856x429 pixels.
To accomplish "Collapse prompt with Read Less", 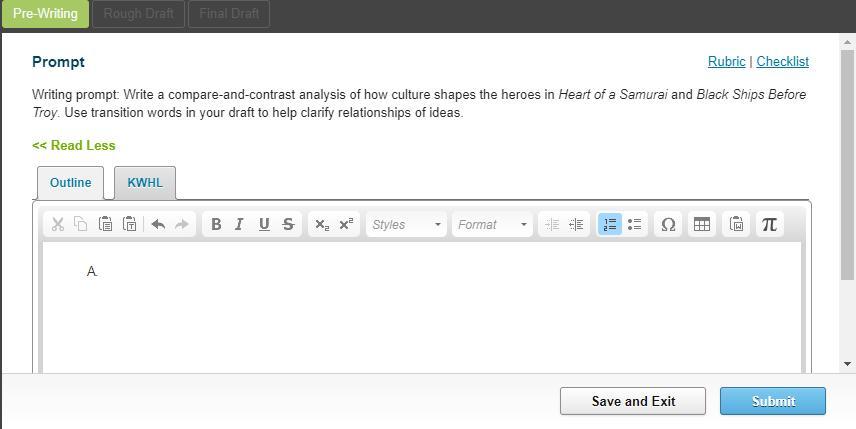I will pyautogui.click(x=74, y=146).
